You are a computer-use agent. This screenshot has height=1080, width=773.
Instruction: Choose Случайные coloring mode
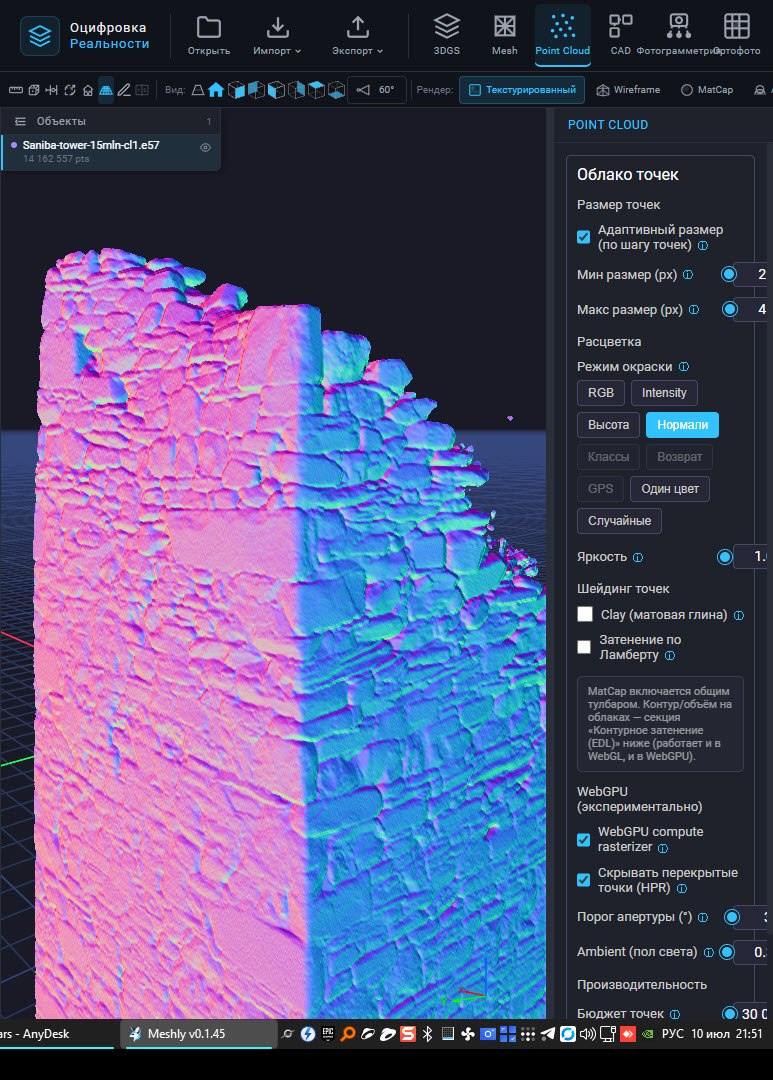pos(619,521)
